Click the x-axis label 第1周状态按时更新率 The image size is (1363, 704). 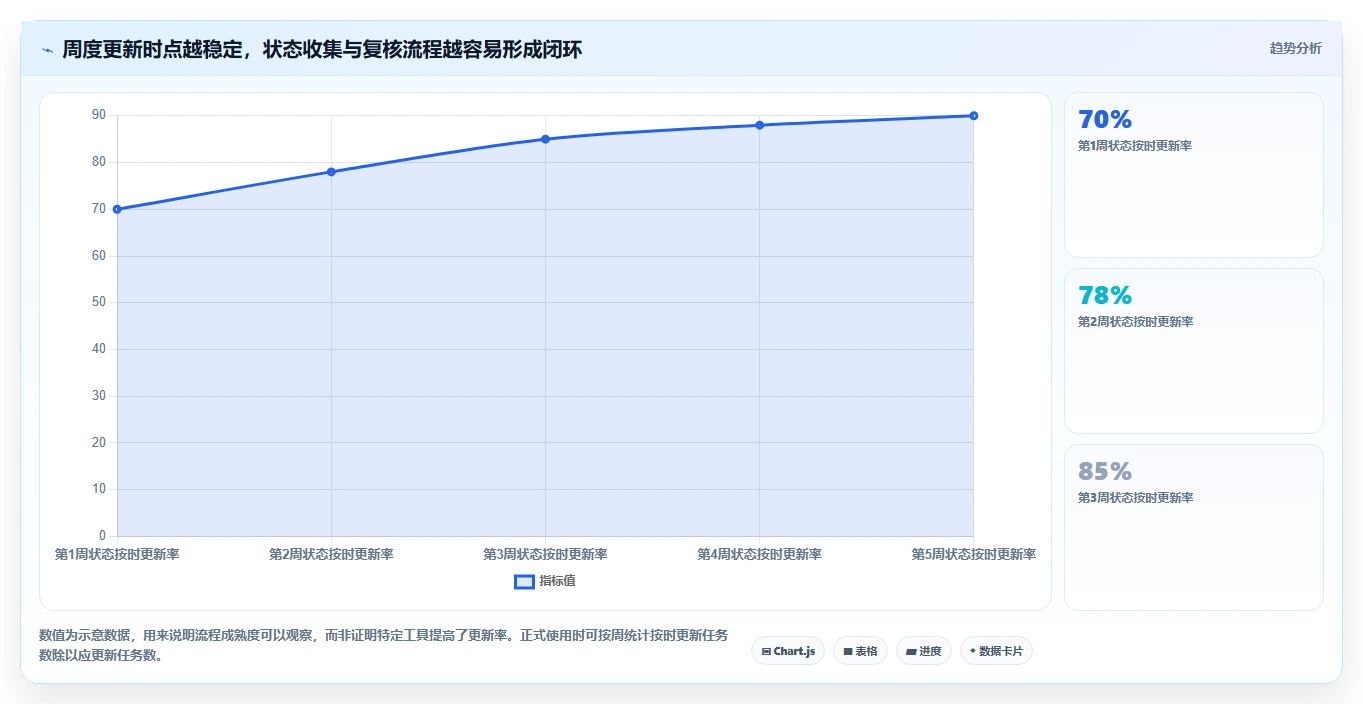(x=117, y=554)
